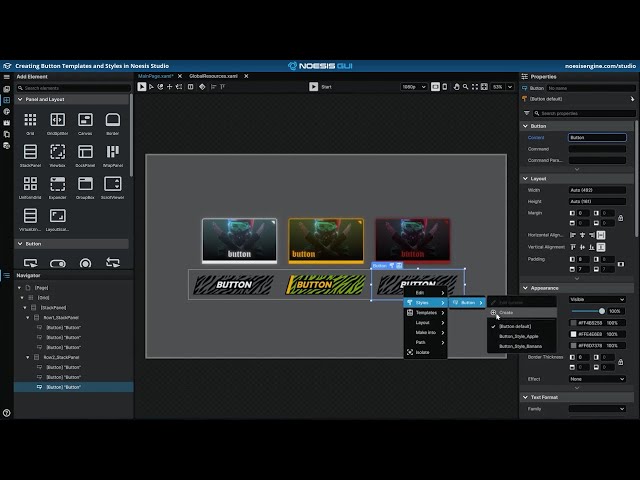Toggle the Border Thickness lock icon
The height and width of the screenshot is (480, 640).
(620, 362)
